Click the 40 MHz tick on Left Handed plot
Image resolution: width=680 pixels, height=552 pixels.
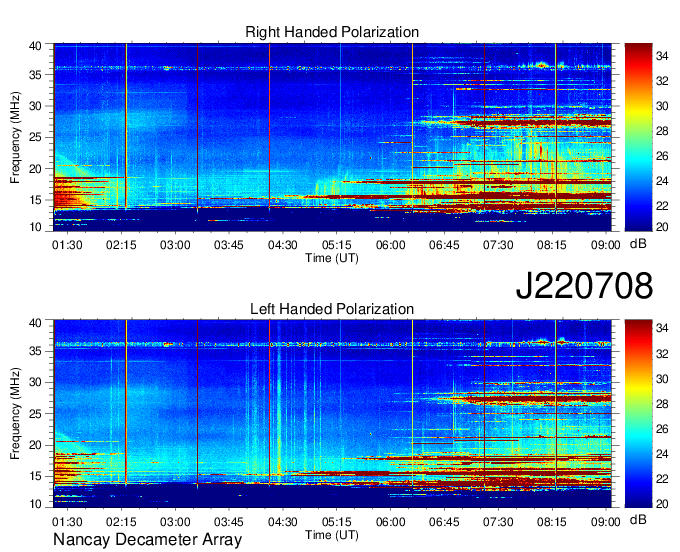click(x=36, y=323)
